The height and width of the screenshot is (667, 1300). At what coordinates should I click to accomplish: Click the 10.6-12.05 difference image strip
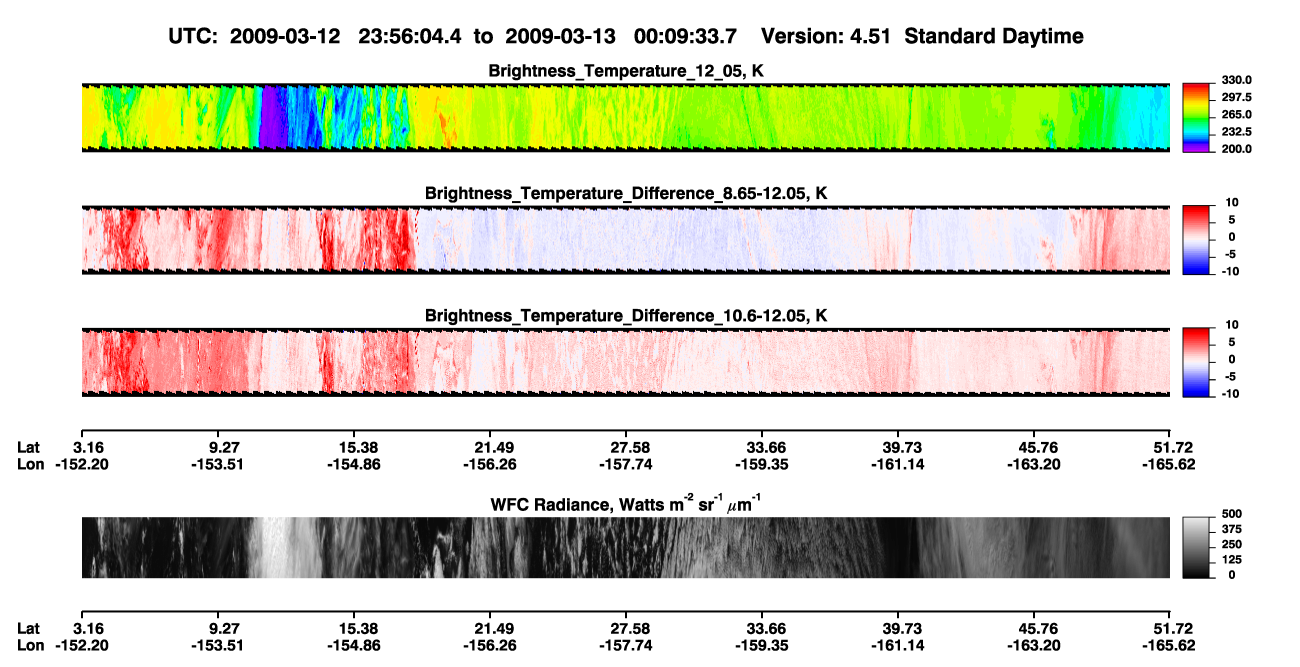pyautogui.click(x=625, y=362)
